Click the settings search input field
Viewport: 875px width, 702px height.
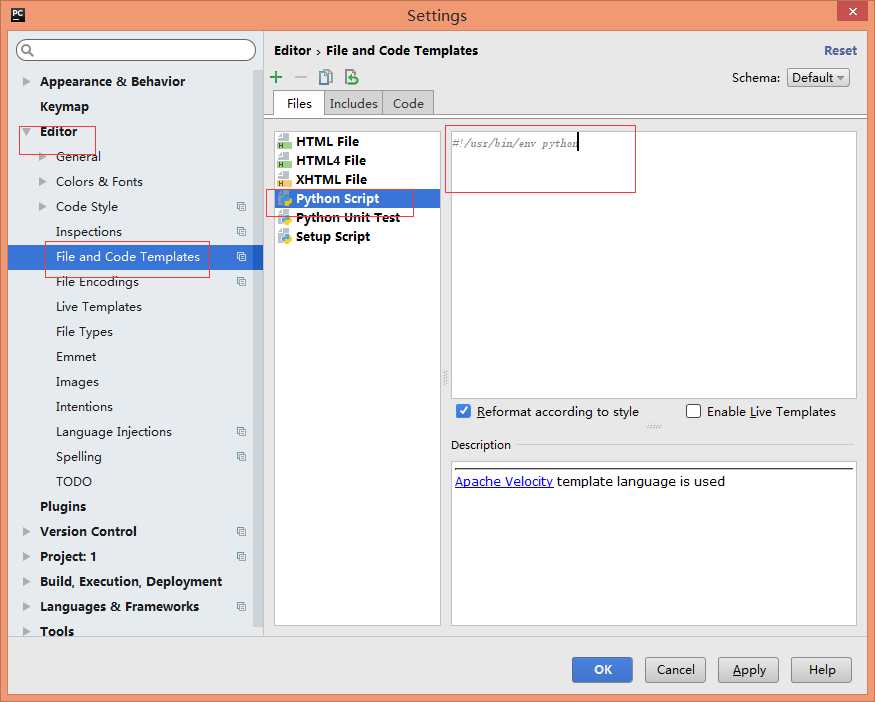(x=136, y=50)
